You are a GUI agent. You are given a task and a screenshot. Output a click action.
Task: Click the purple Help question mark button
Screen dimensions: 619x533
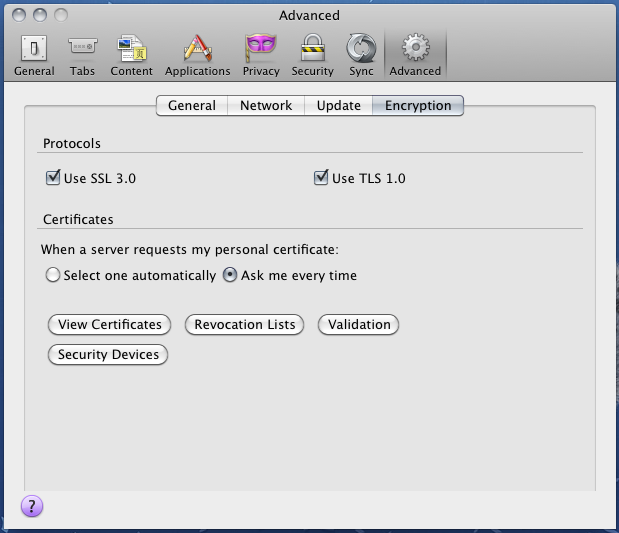pos(32,506)
